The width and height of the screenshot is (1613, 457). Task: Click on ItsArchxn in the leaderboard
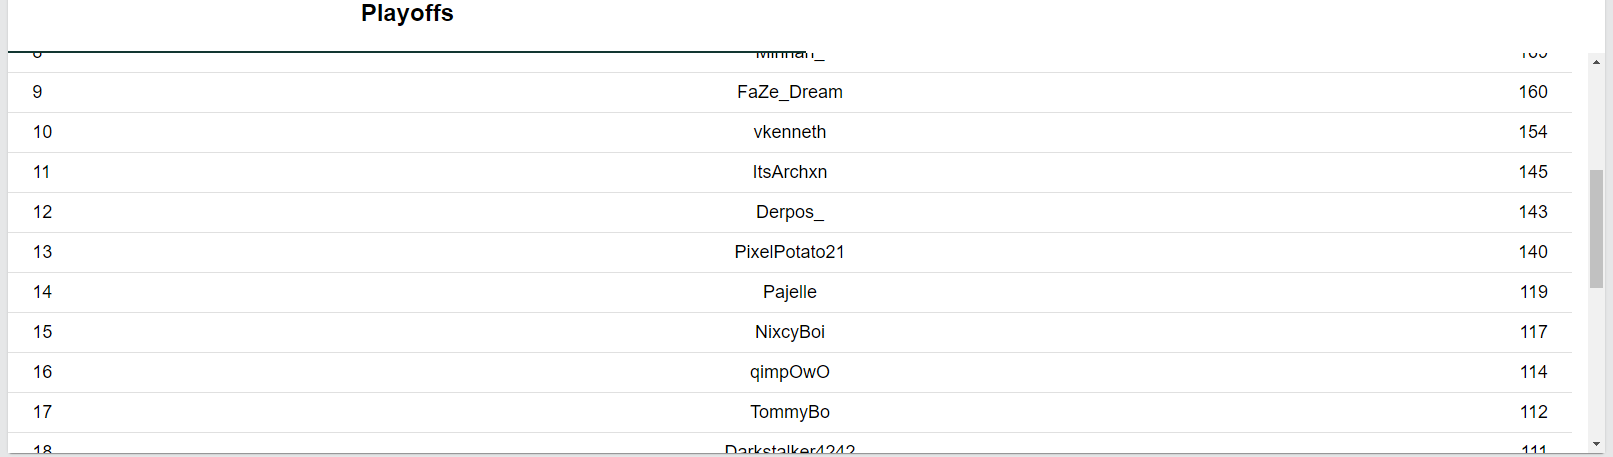click(790, 172)
